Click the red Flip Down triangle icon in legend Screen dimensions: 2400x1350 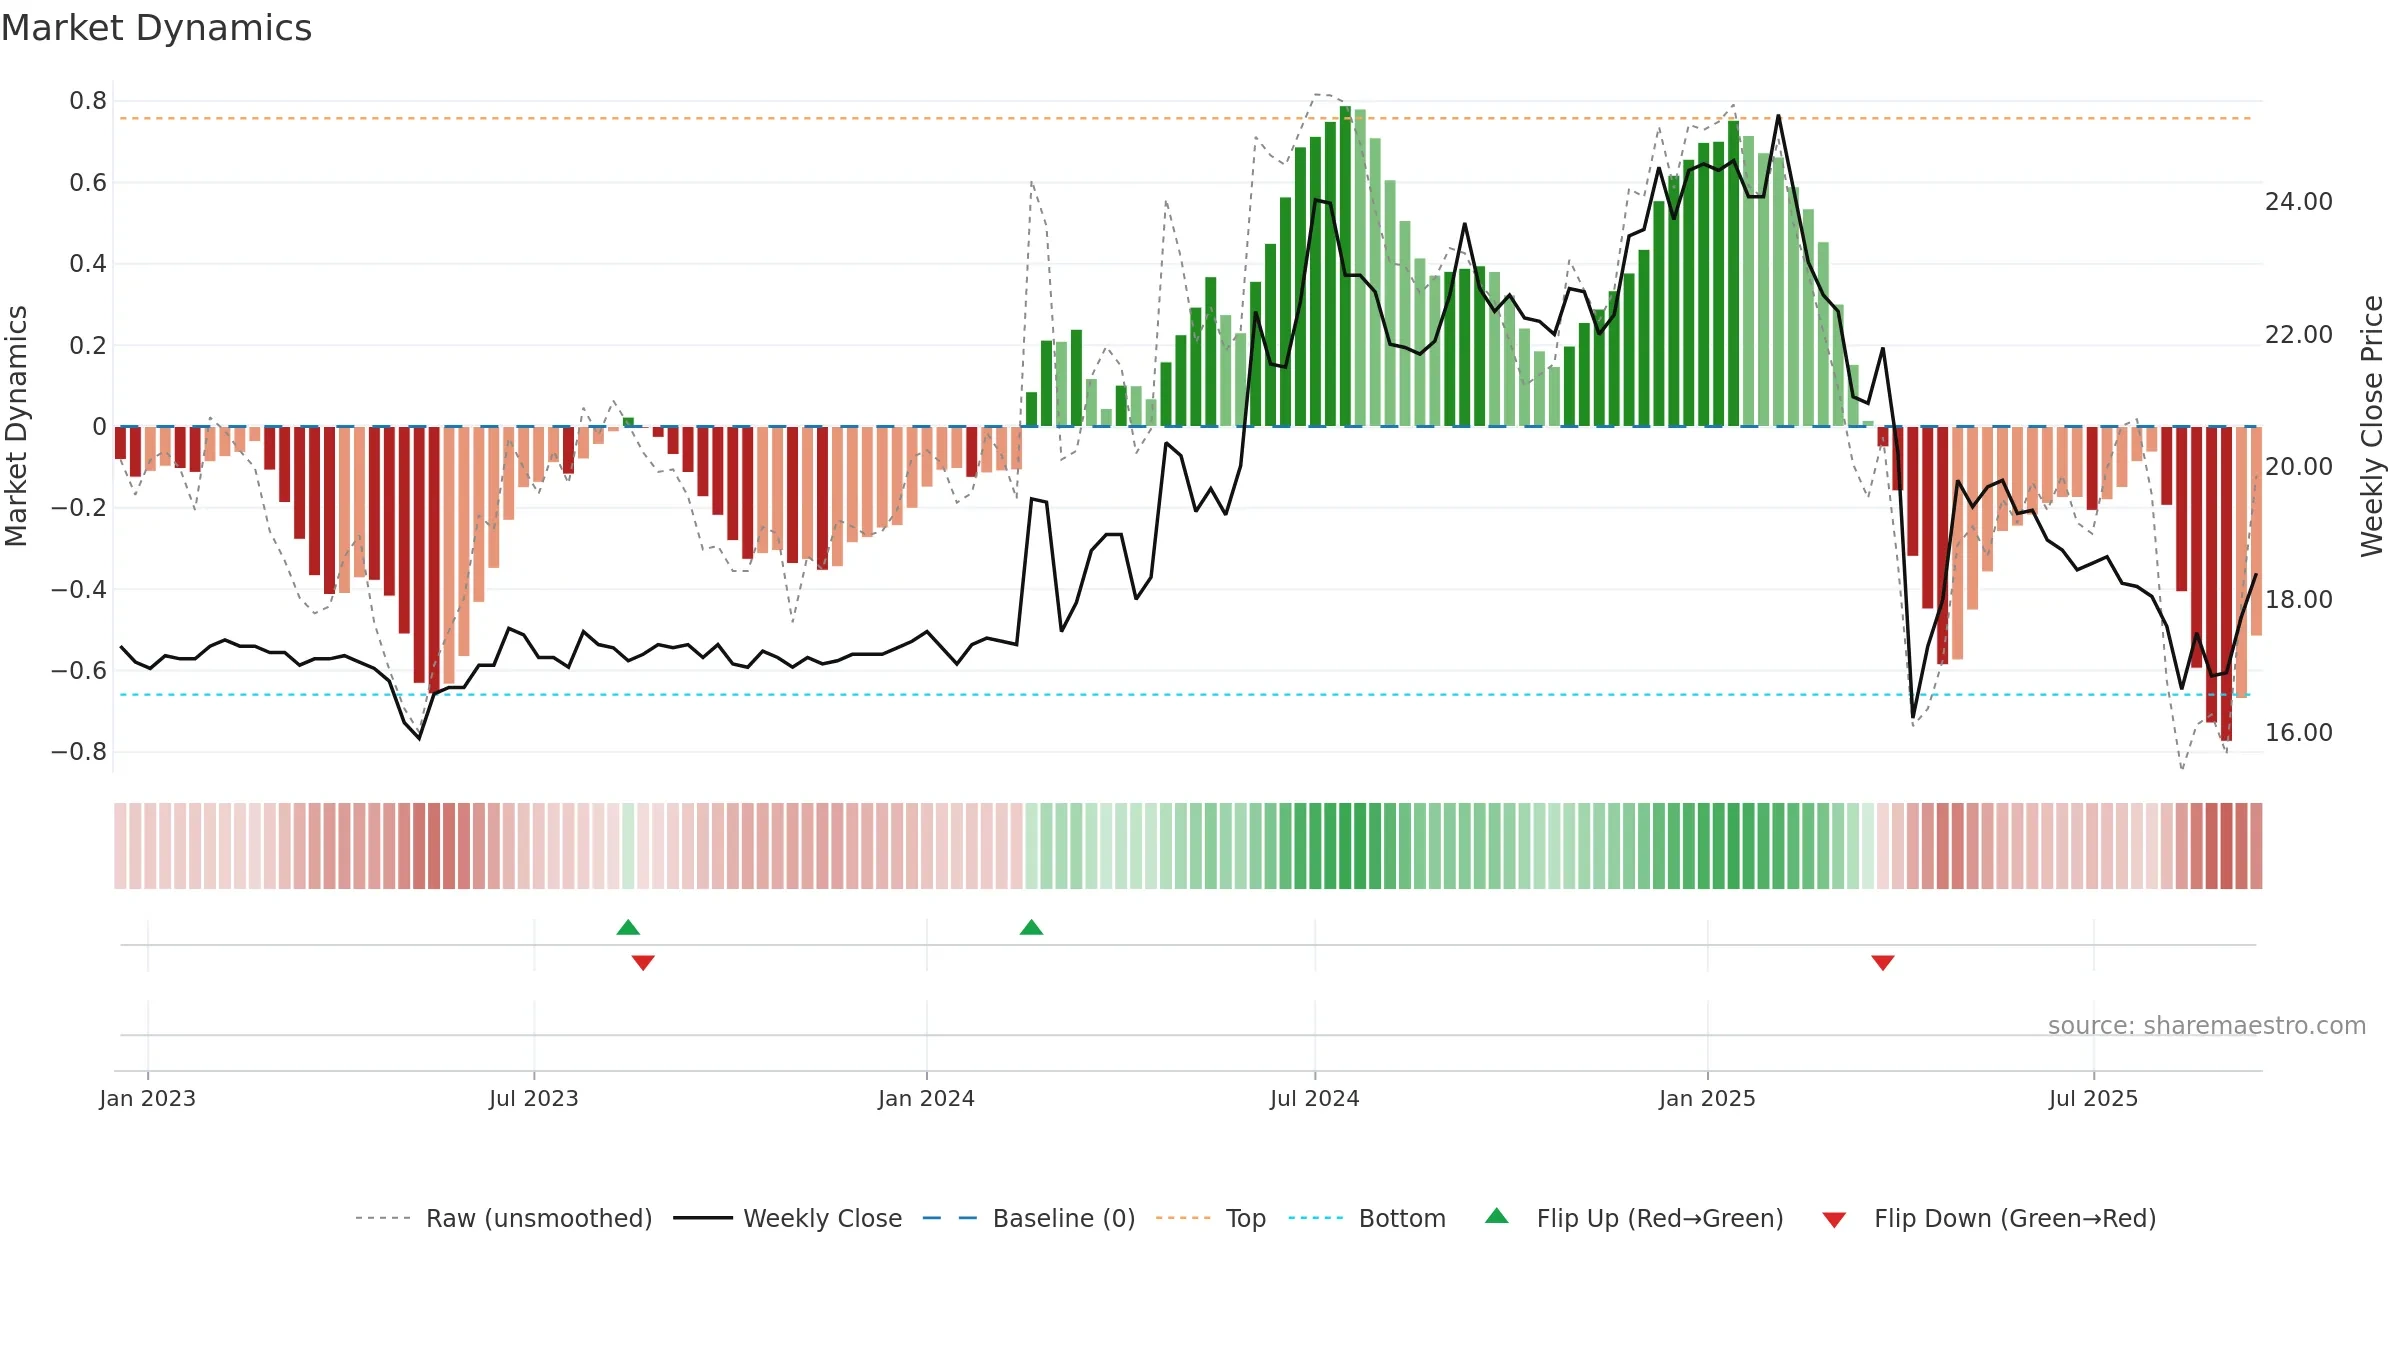pyautogui.click(x=1834, y=1220)
